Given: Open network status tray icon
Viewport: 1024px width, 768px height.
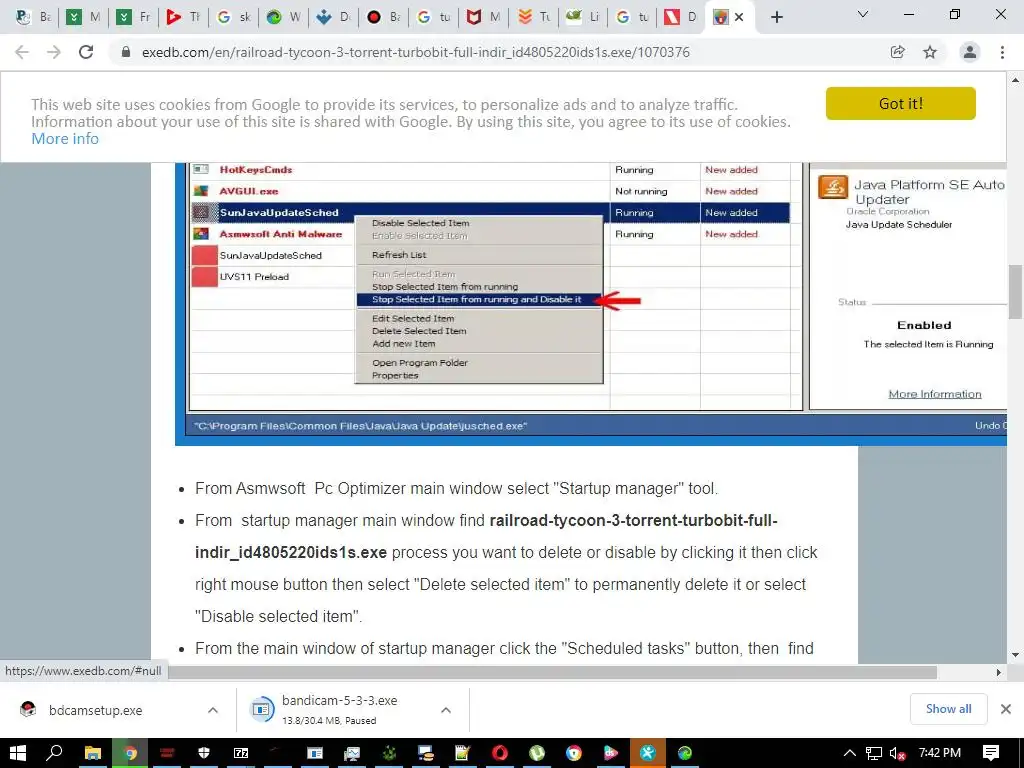Looking at the screenshot, I should click(874, 753).
